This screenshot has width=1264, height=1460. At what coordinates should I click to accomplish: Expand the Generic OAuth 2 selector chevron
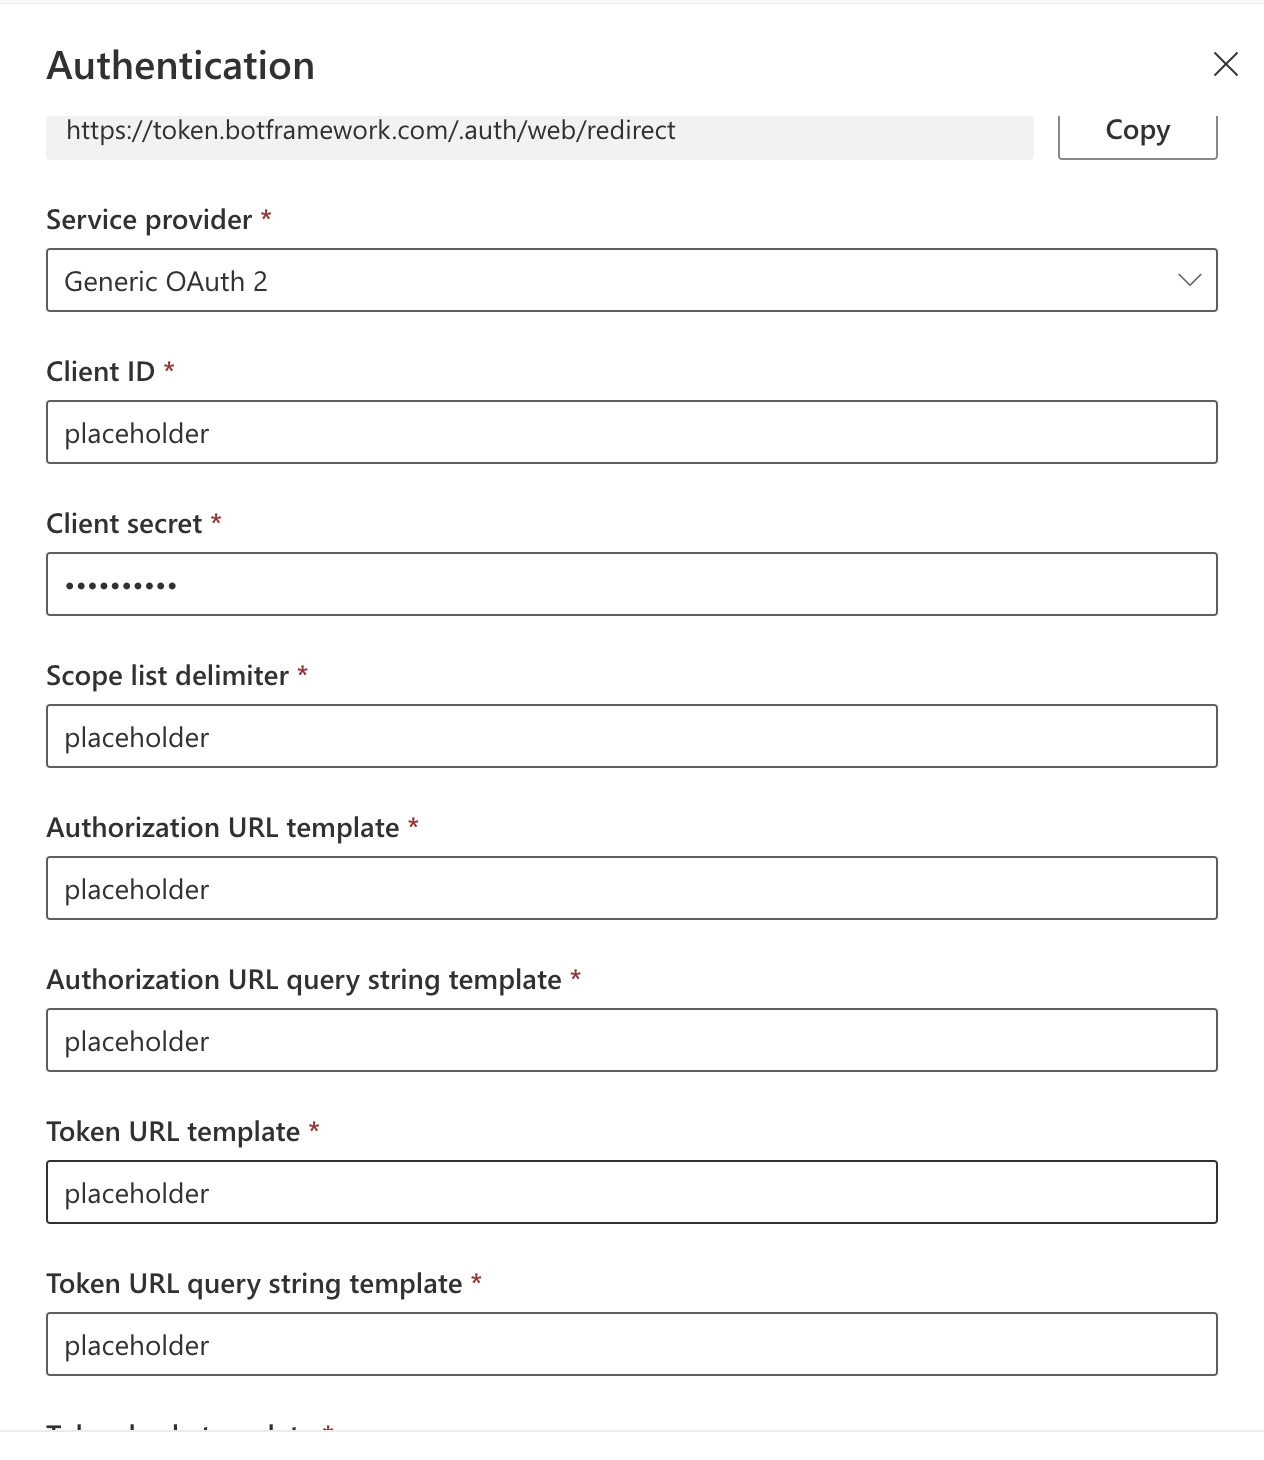1189,281
